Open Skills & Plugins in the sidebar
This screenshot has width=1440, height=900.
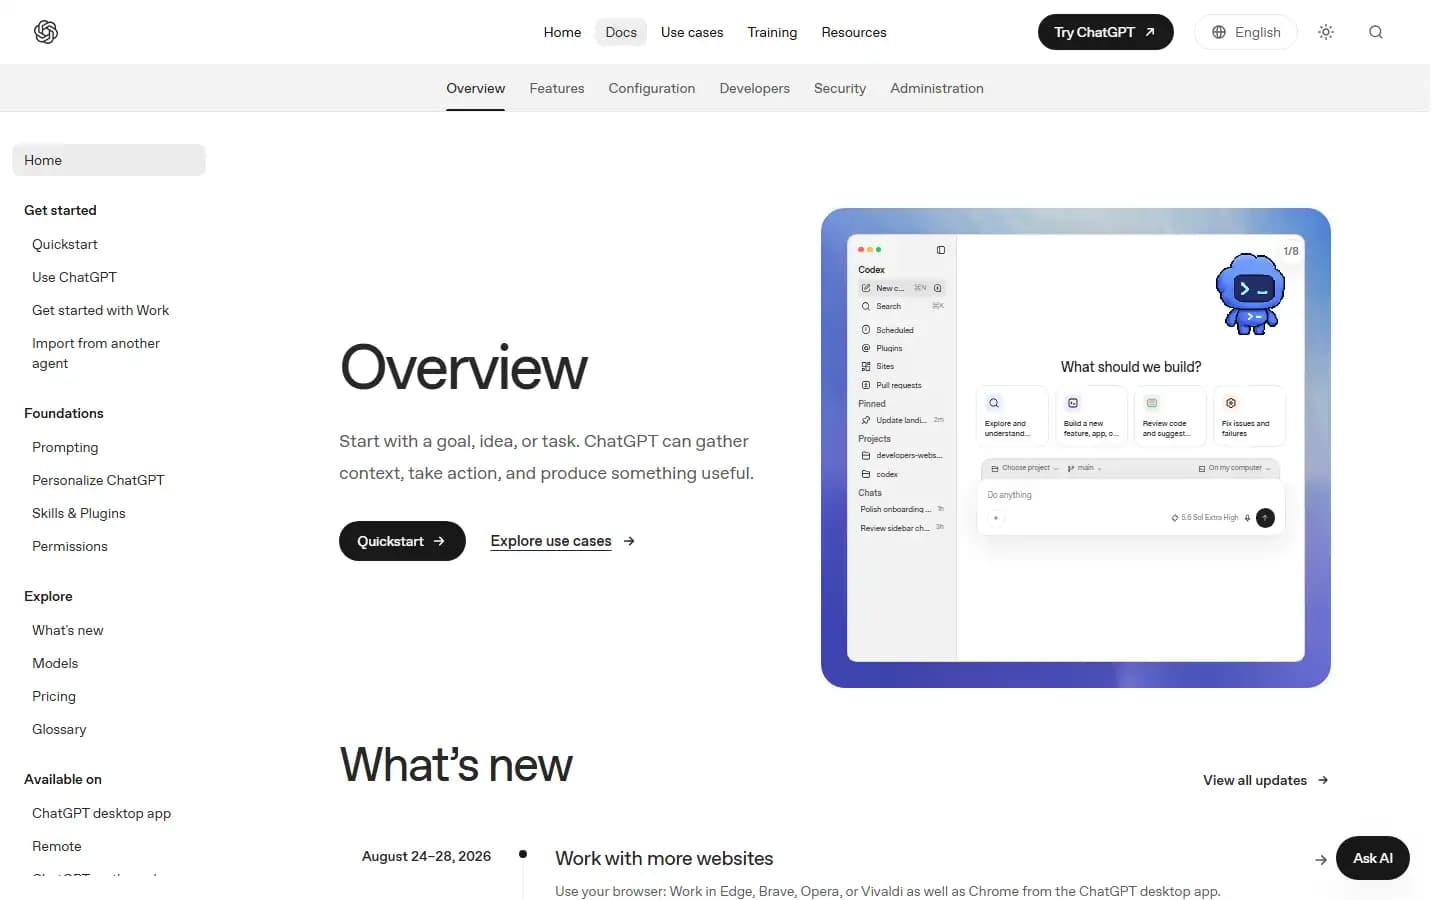tap(79, 513)
